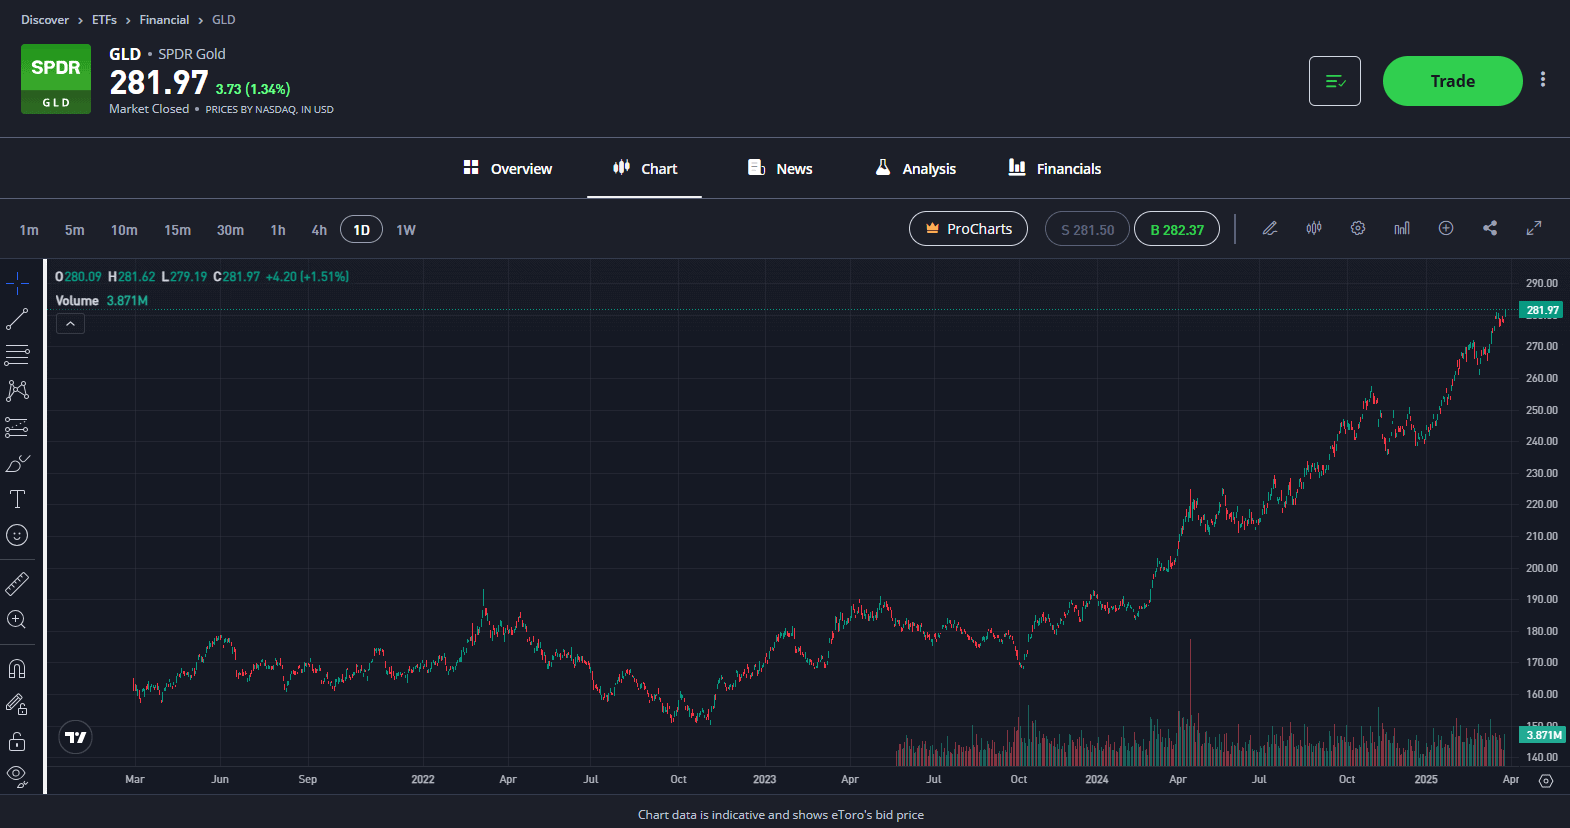Open the three-dot more options menu

click(1543, 79)
